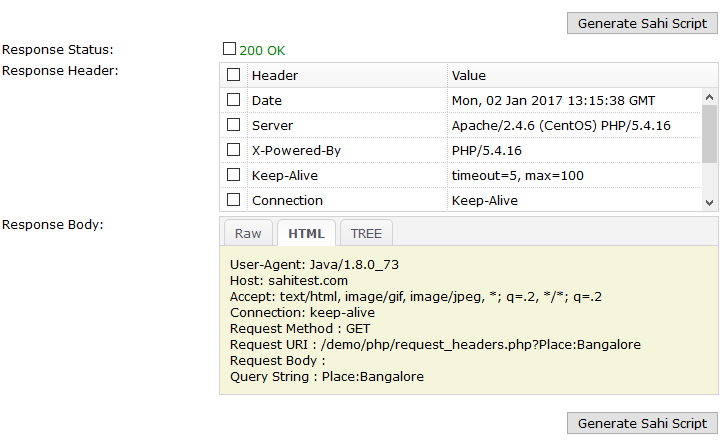
Task: Check the Server header checkbox
Action: (233, 125)
